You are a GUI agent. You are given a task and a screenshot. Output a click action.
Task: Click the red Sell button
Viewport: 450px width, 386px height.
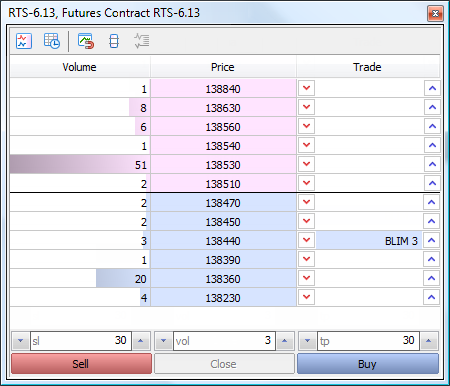81,364
